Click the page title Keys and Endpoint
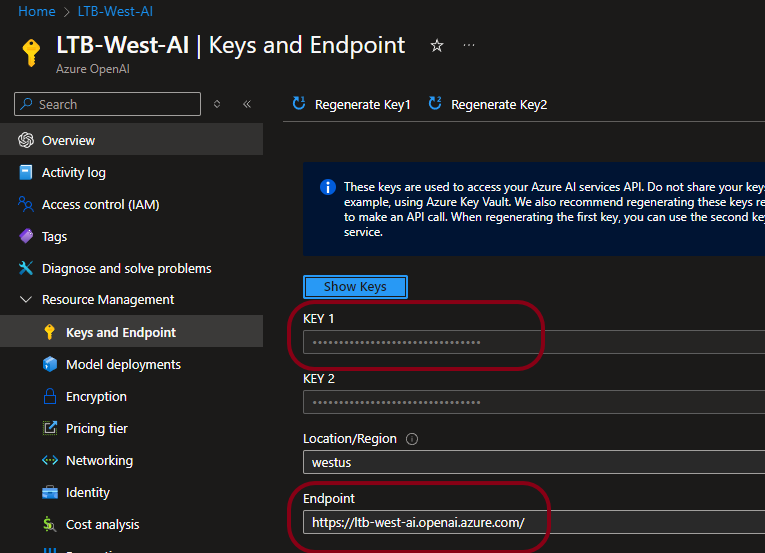 pyautogui.click(x=307, y=45)
